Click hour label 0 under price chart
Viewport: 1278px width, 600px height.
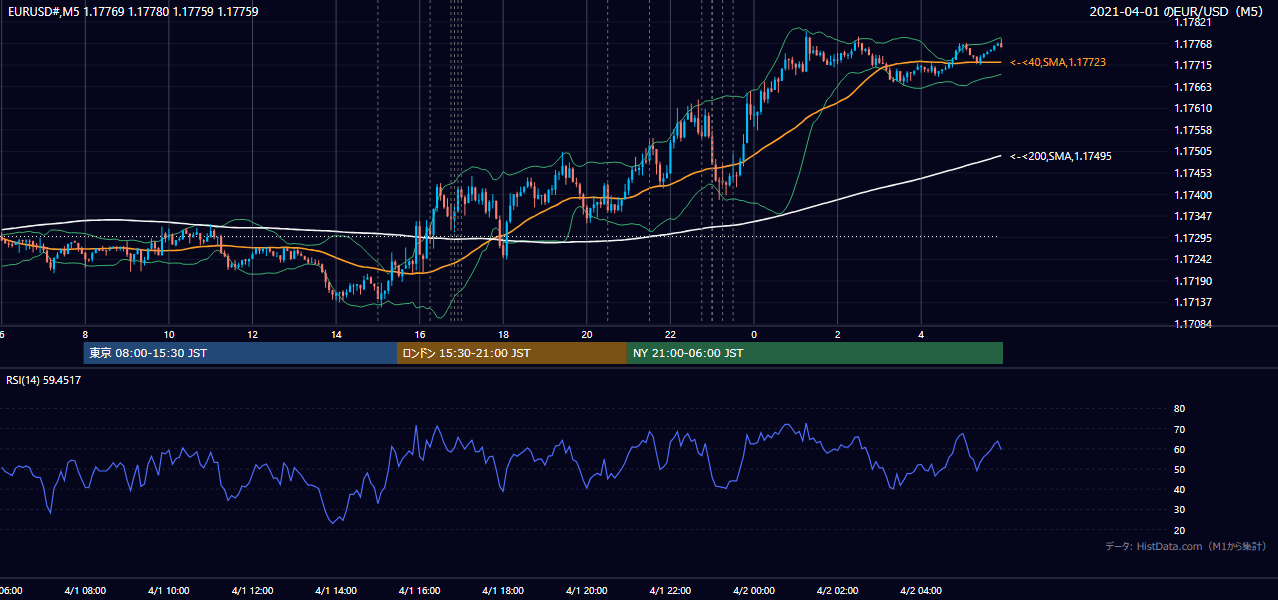tap(754, 335)
